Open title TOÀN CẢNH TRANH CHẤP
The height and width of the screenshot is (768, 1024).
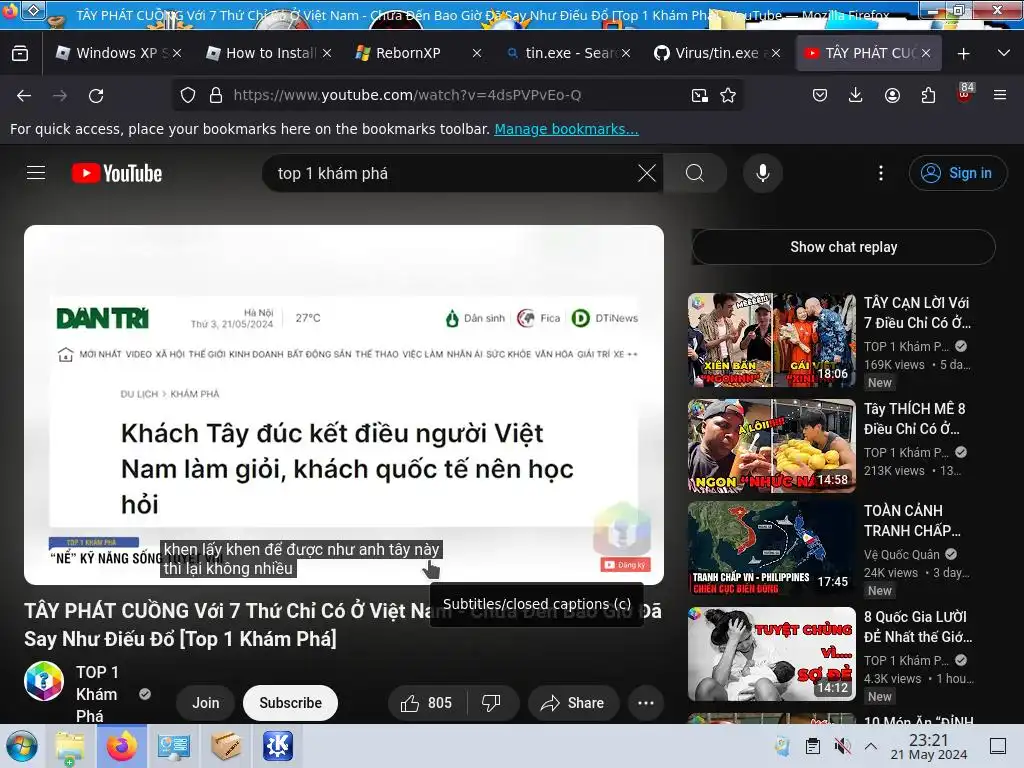(912, 520)
